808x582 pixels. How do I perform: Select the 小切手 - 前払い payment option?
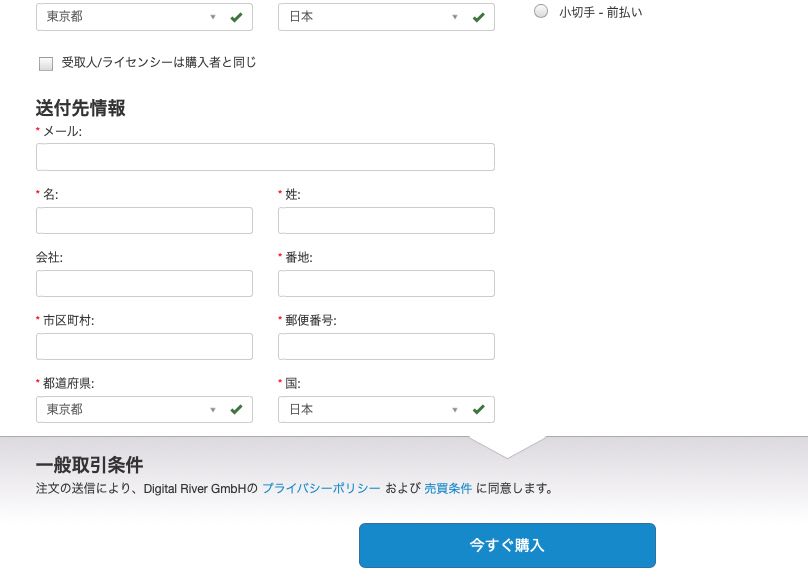[x=541, y=11]
